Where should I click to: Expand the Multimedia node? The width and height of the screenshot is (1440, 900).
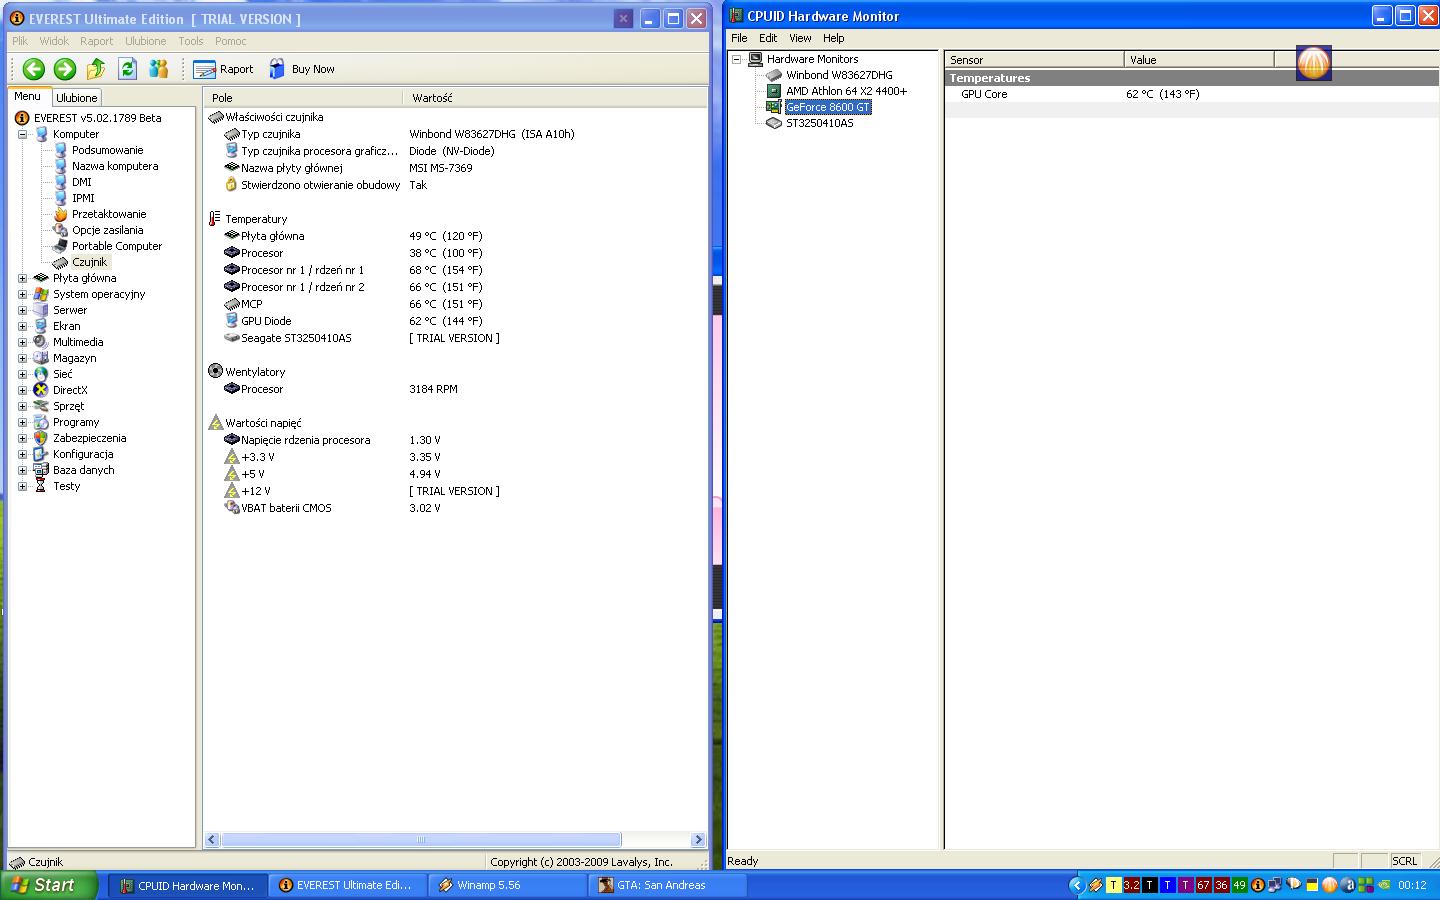click(23, 342)
